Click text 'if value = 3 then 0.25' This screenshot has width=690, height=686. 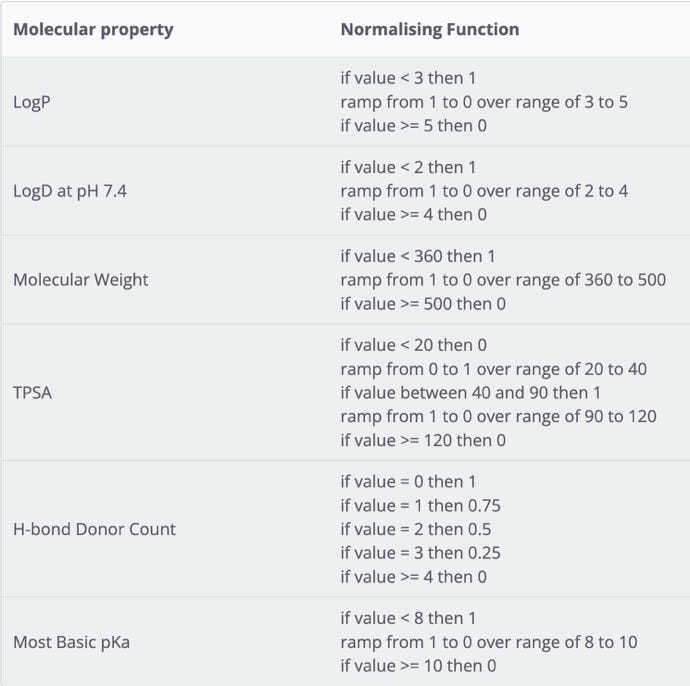(x=421, y=553)
